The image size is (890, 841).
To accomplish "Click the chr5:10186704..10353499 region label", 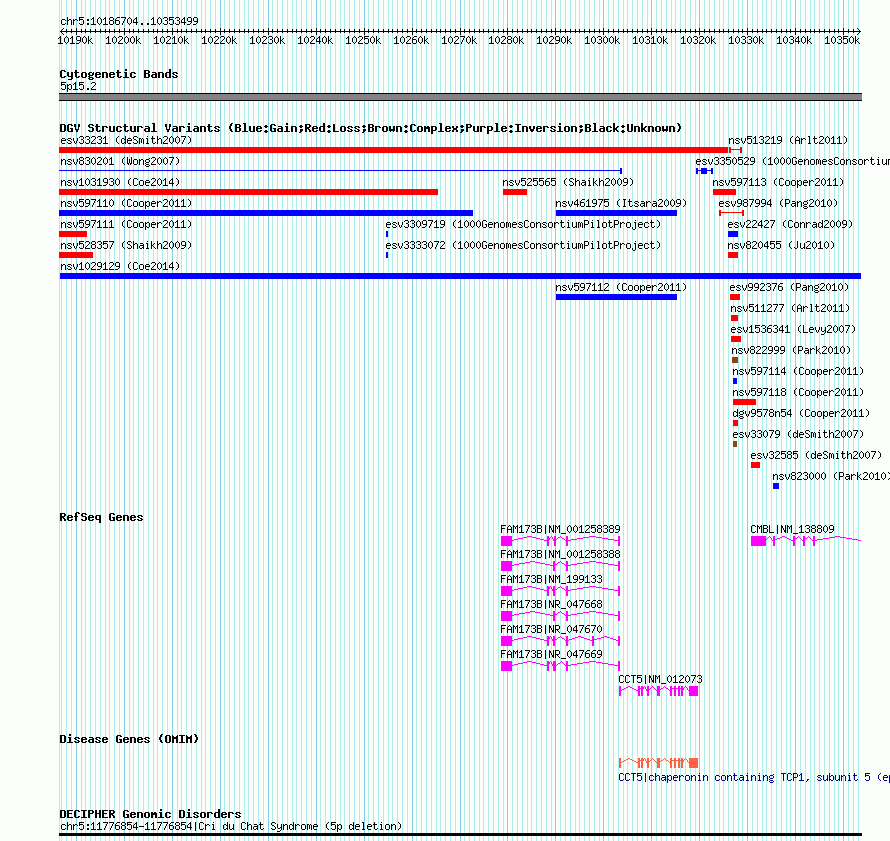I will coord(129,21).
